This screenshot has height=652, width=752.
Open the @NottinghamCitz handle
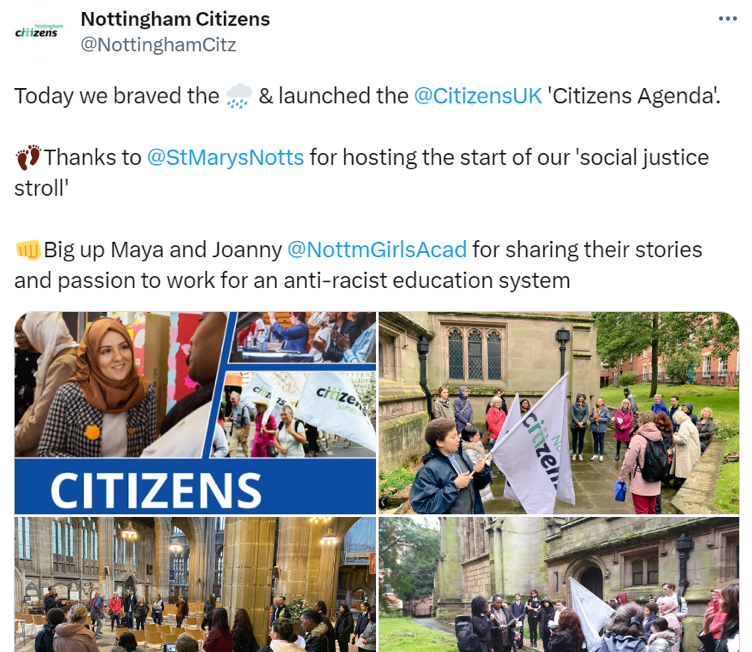coord(158,45)
